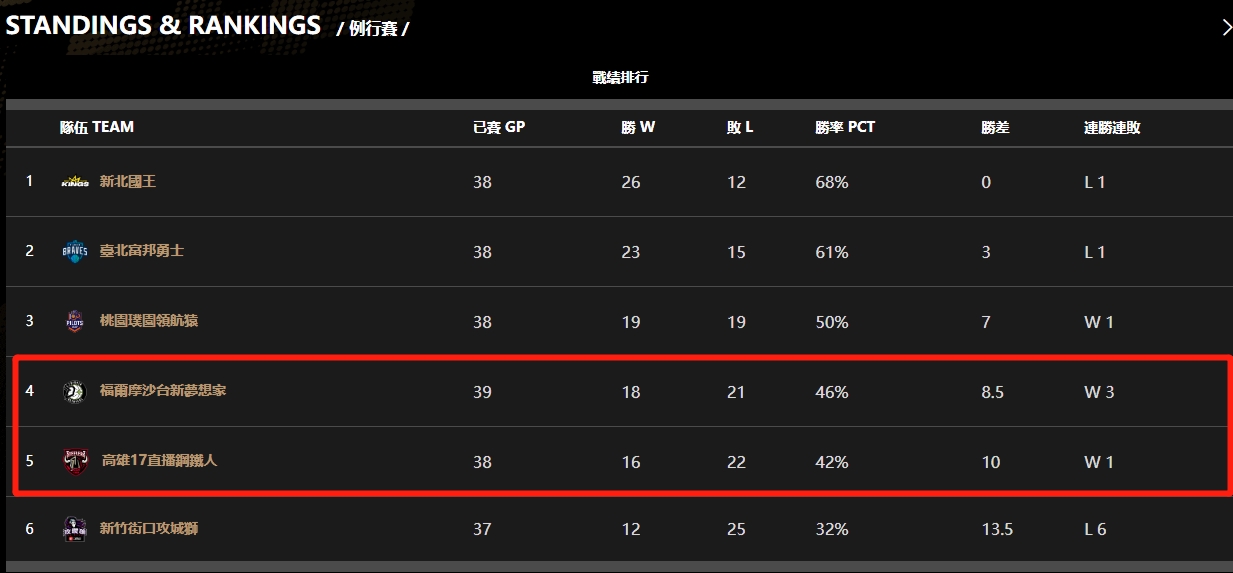1233x573 pixels.
Task: Click the Hsinchu Lioneers team logo
Action: (75, 529)
